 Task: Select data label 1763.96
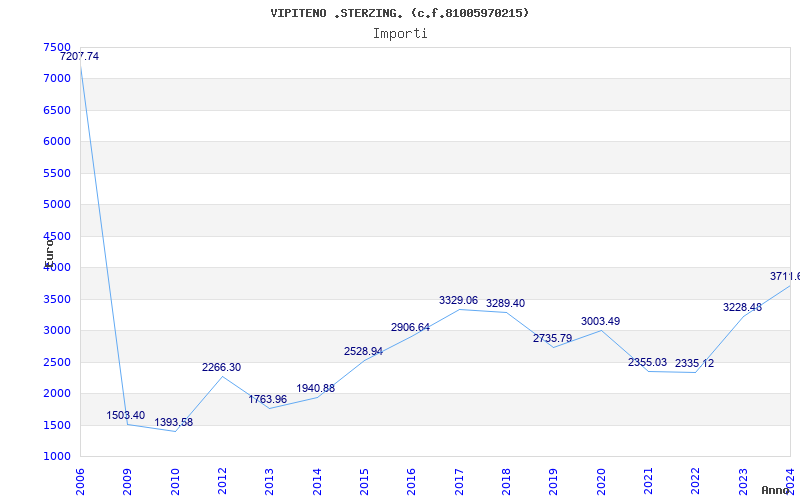268,399
